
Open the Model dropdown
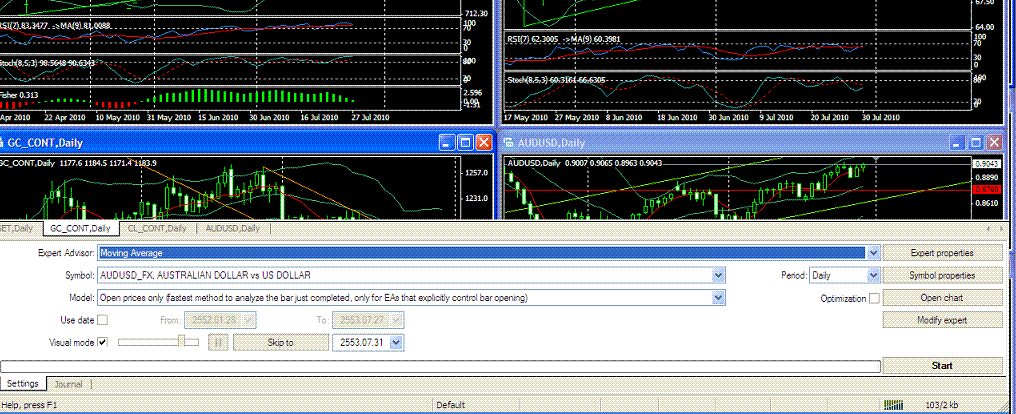(x=718, y=297)
